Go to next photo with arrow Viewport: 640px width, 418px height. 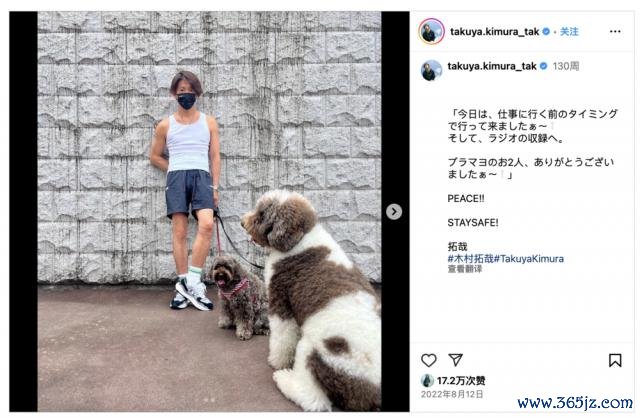[394, 211]
